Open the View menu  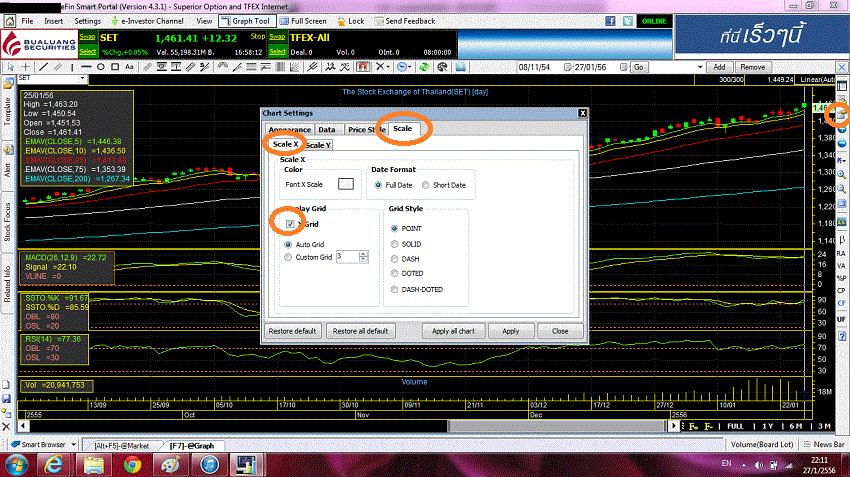[204, 21]
